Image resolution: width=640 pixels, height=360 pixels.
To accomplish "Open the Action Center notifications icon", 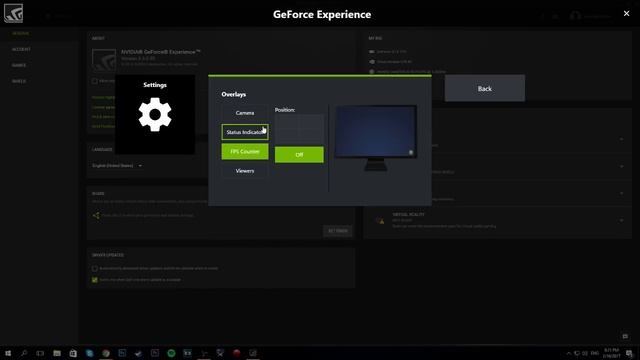I will coord(629,353).
